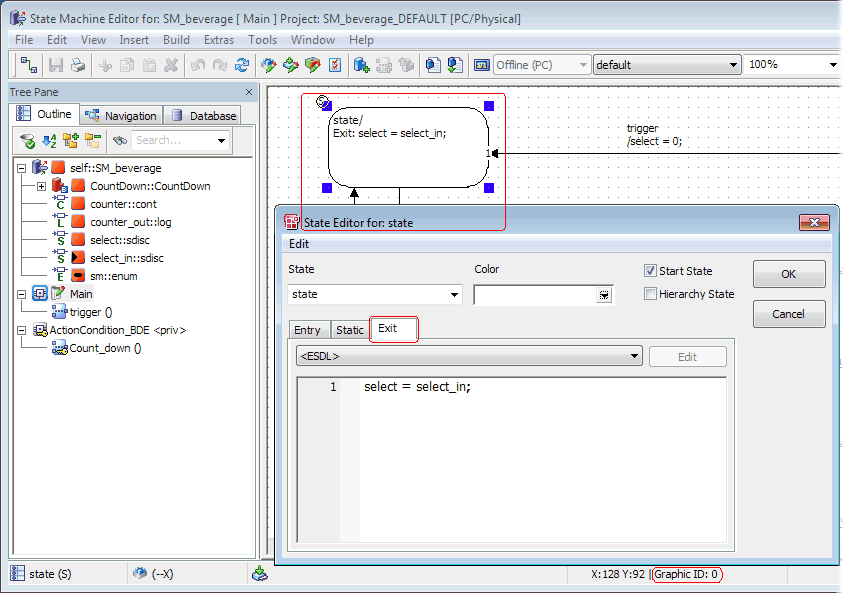This screenshot has width=845, height=593.
Task: Expand the CountDown::CountDown tree node
Action: tap(41, 187)
